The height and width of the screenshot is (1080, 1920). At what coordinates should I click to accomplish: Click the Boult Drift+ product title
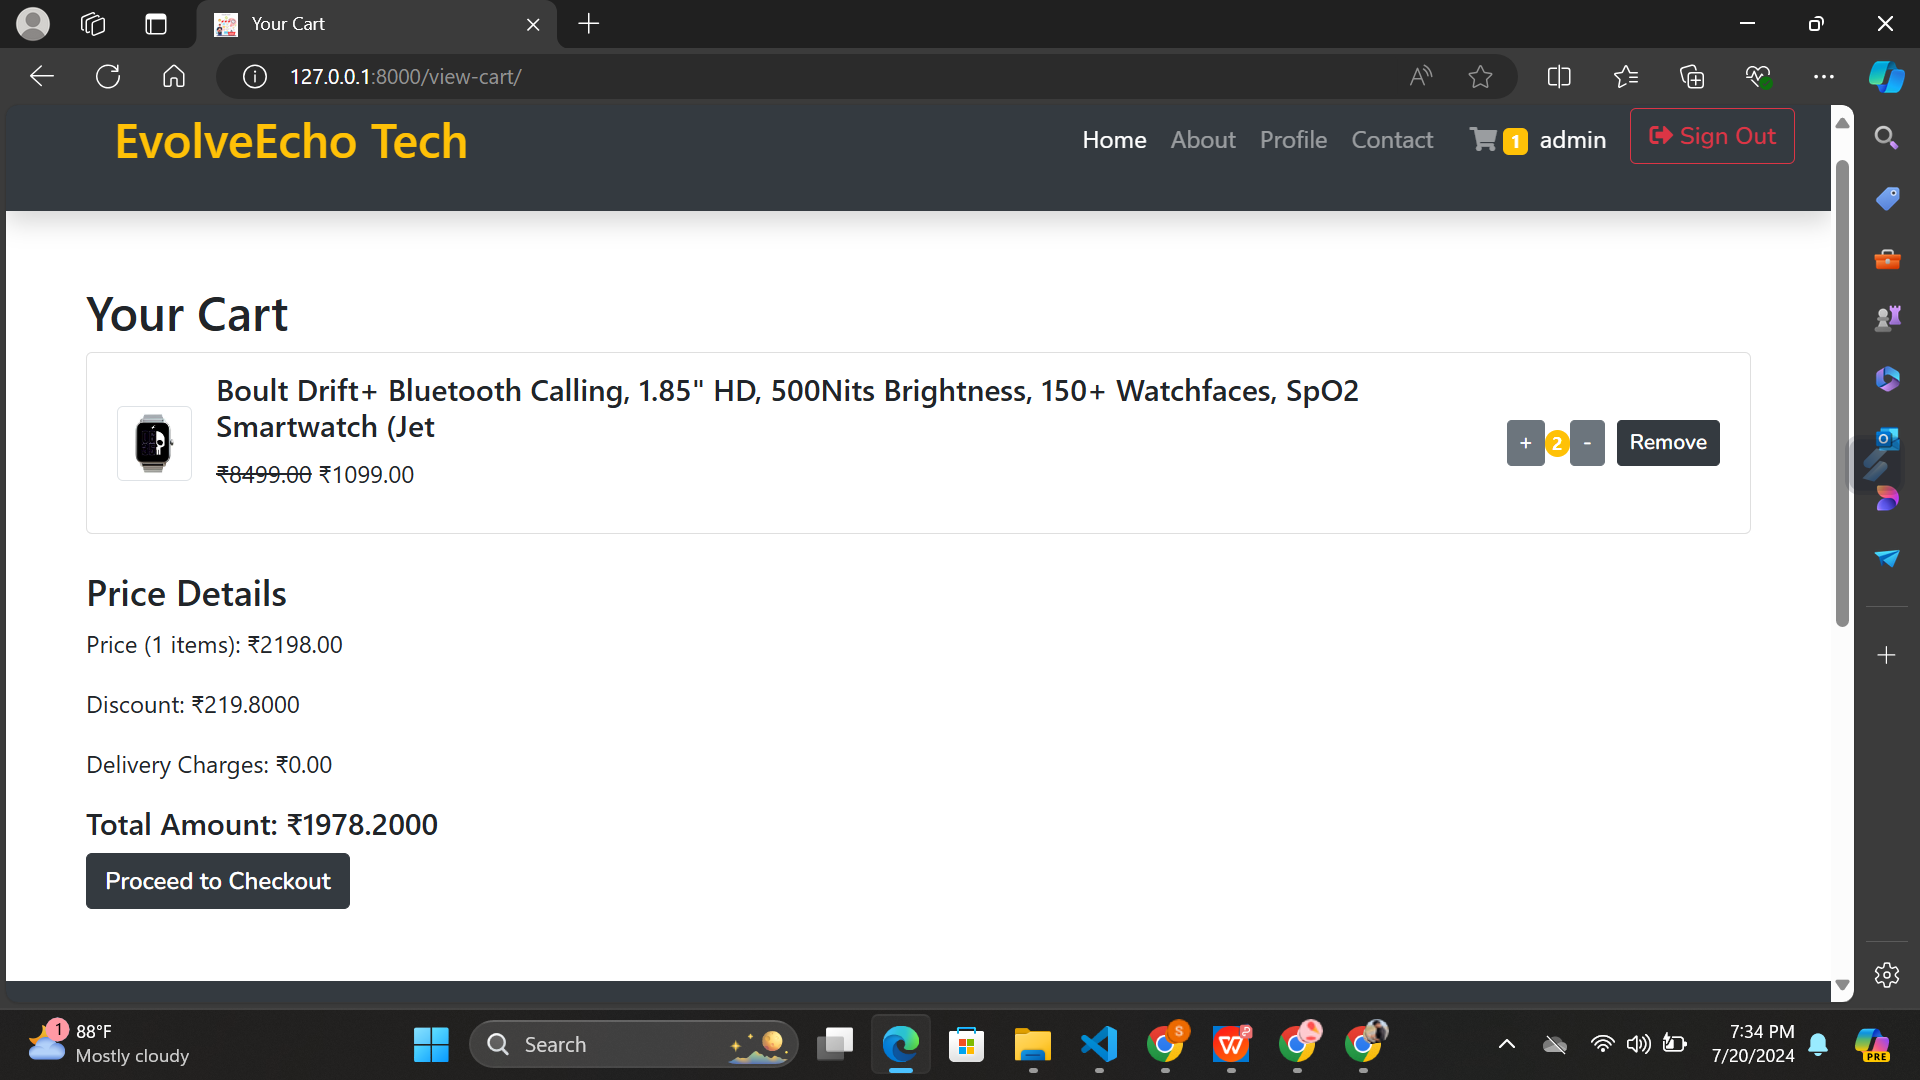point(787,408)
